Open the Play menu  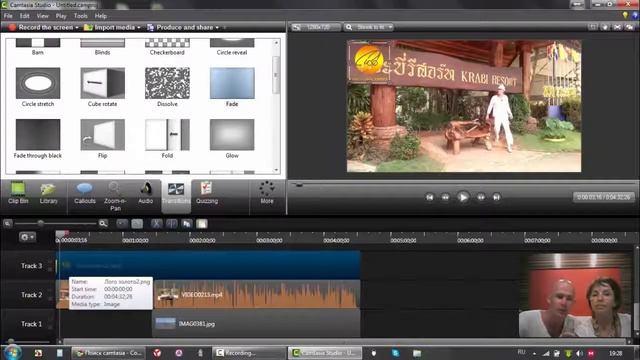(x=61, y=16)
